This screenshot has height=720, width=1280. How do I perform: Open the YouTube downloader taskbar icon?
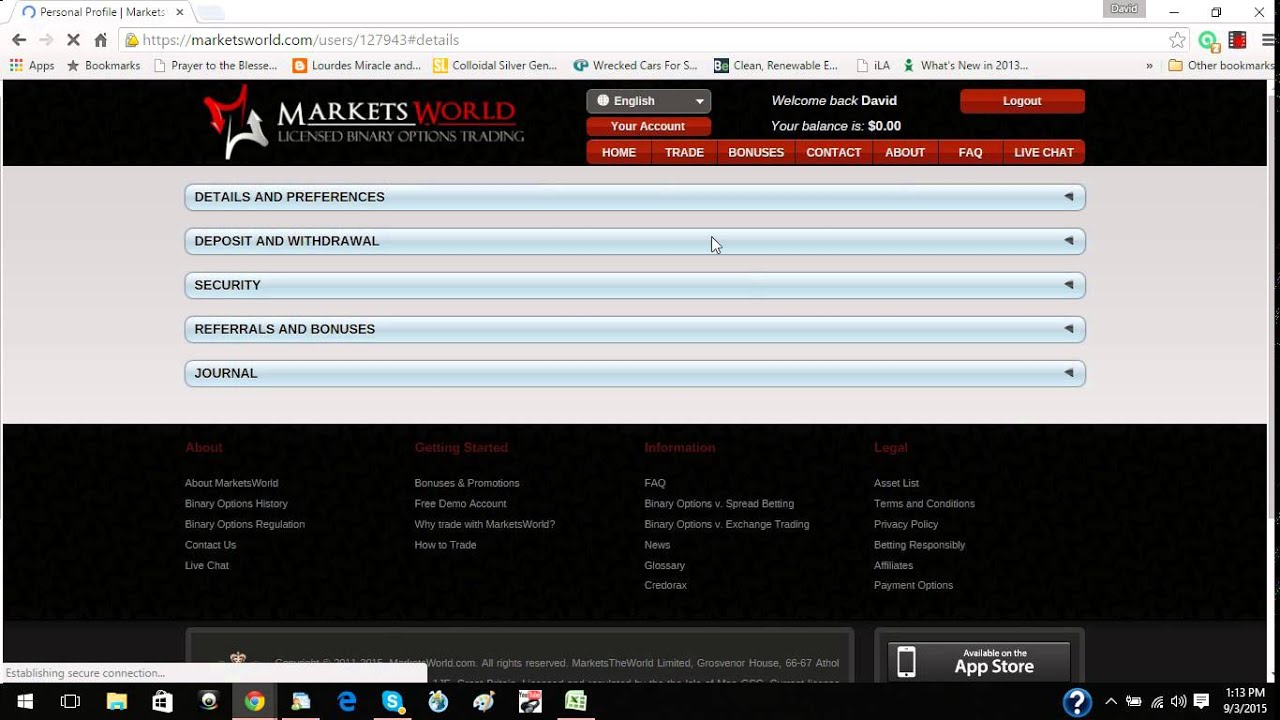click(x=530, y=702)
